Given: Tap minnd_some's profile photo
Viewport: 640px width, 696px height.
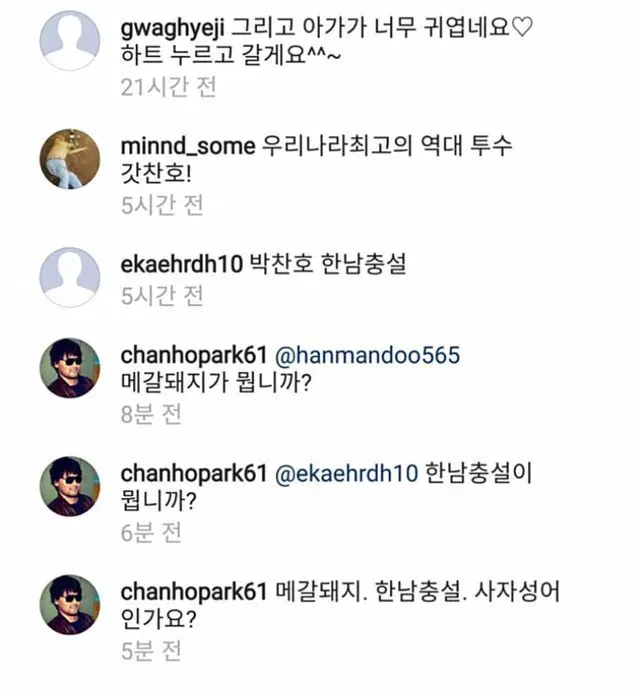Looking at the screenshot, I should (69, 160).
